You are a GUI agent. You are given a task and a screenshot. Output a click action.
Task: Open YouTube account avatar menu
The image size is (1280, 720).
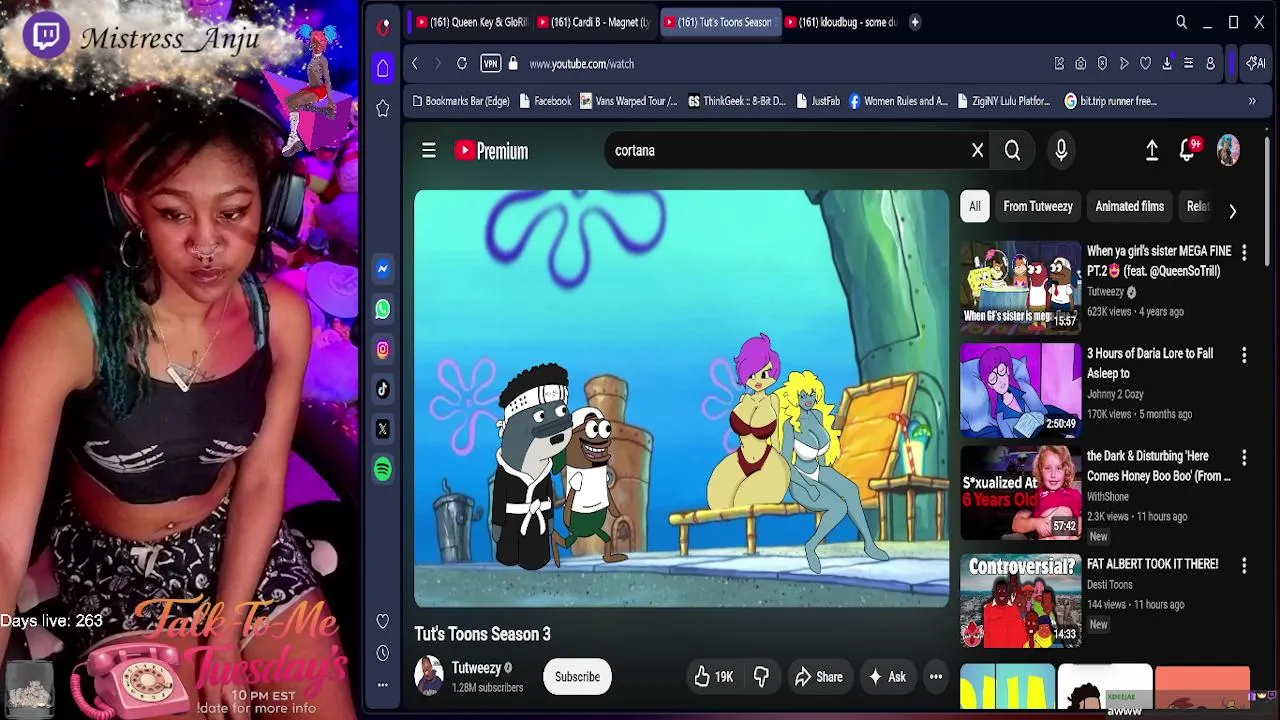click(x=1228, y=150)
